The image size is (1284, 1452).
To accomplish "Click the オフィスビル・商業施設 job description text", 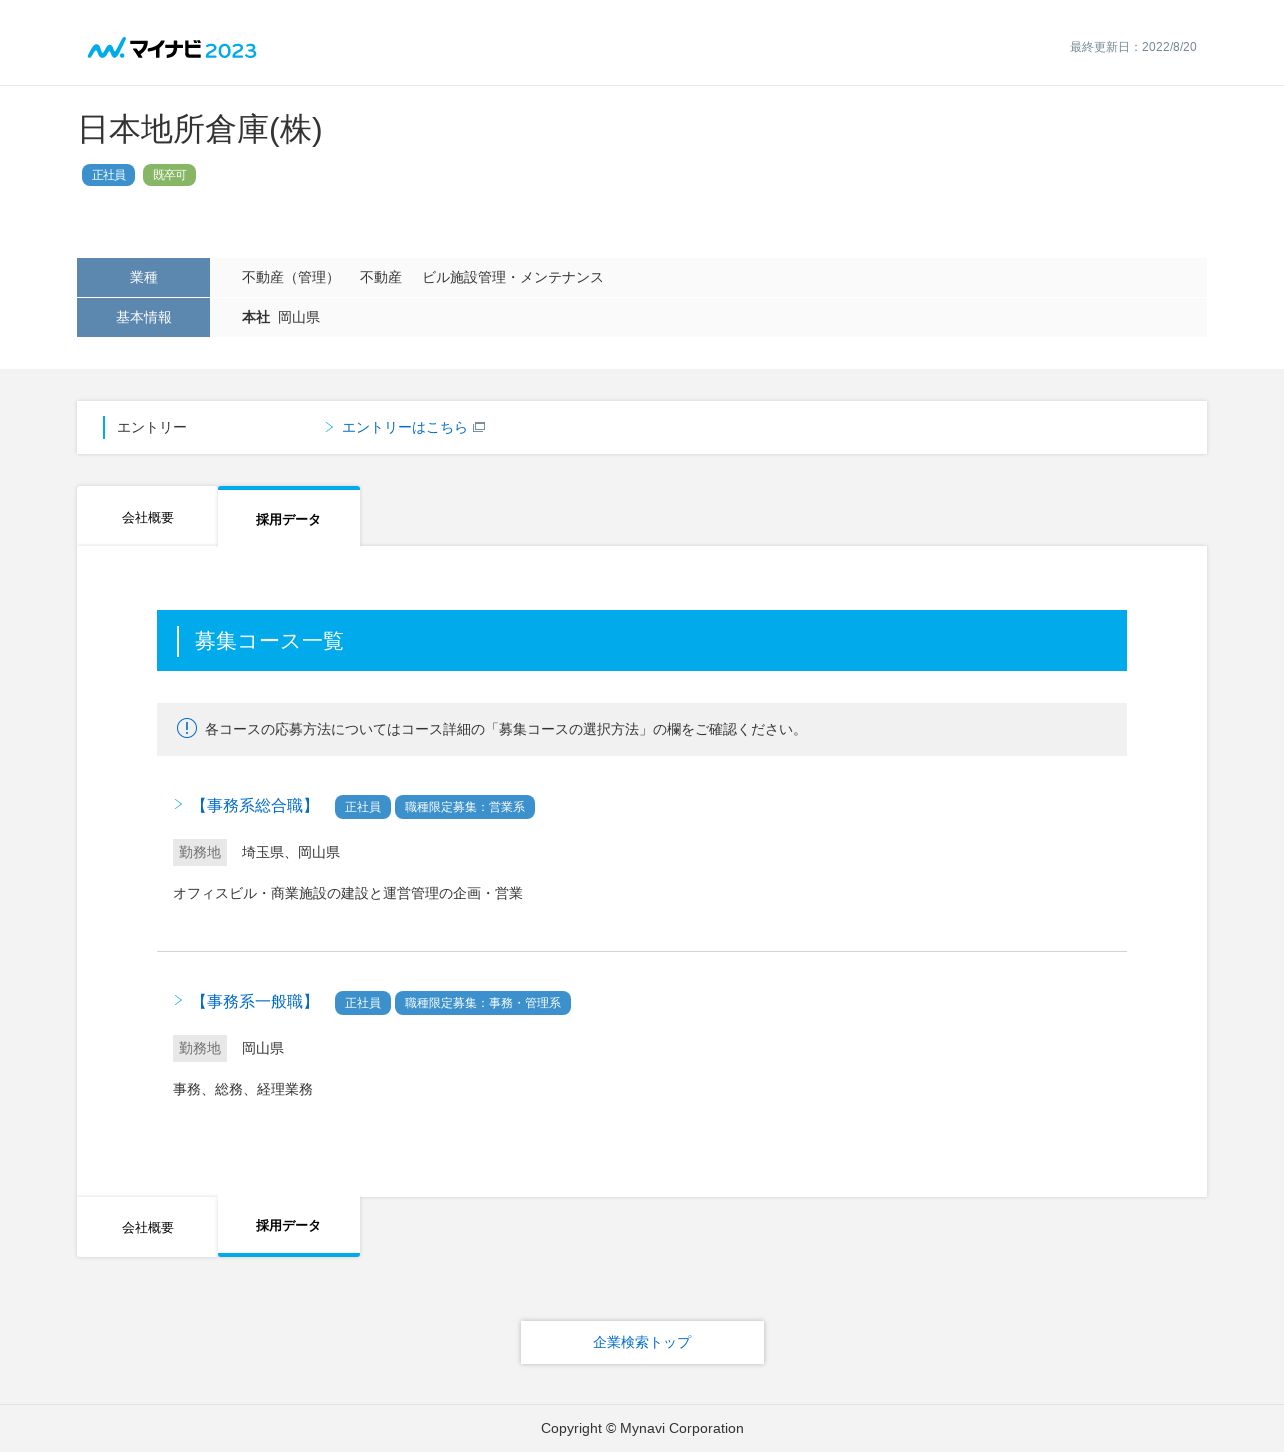I will click(348, 893).
